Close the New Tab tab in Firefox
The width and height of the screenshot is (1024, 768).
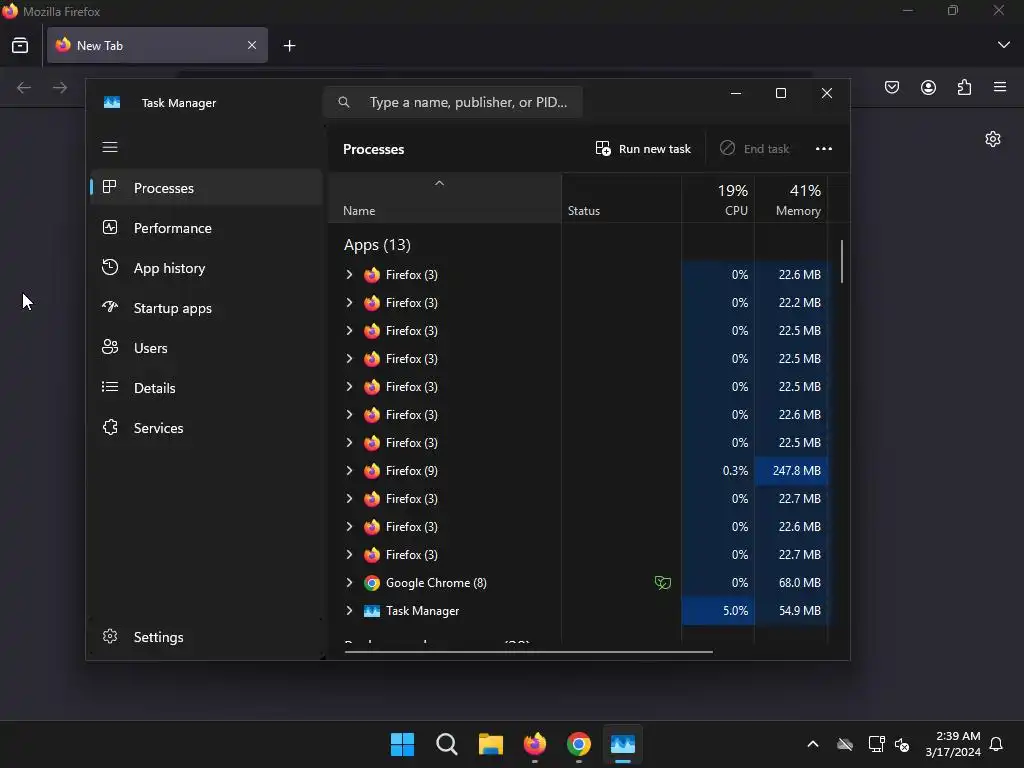click(252, 45)
